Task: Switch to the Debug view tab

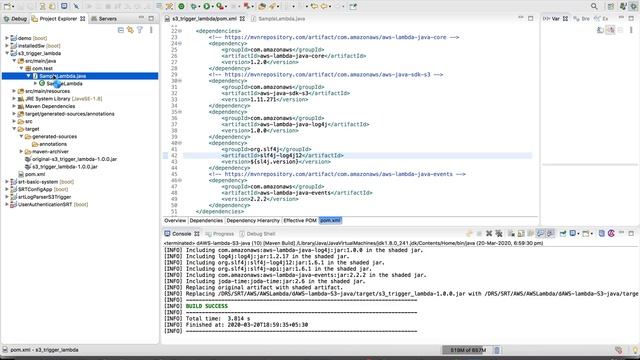Action: [x=15, y=19]
